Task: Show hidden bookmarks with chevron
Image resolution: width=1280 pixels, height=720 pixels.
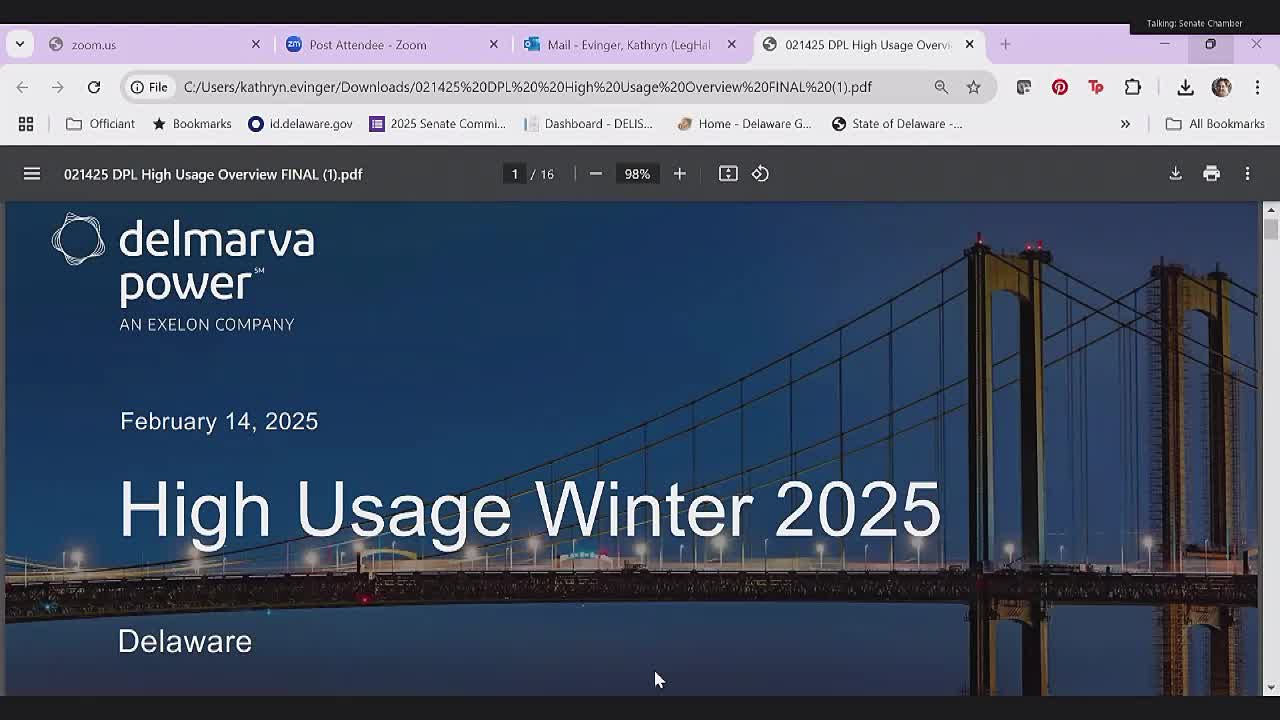Action: click(x=1125, y=124)
